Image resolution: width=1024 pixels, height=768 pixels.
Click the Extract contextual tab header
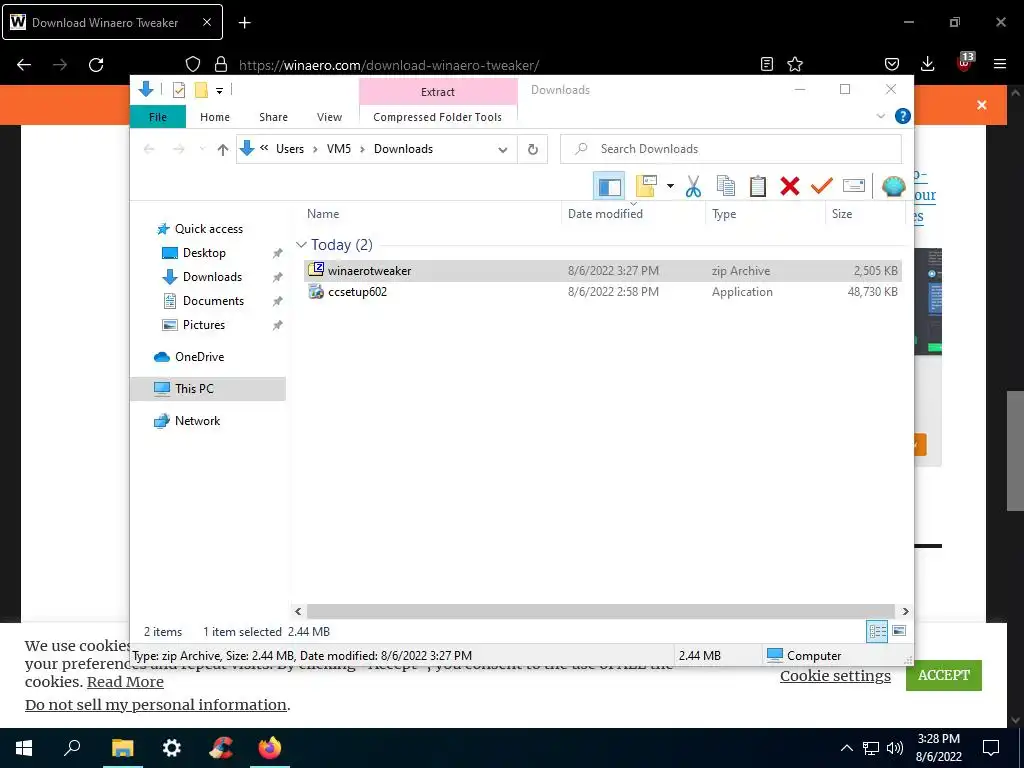[438, 92]
